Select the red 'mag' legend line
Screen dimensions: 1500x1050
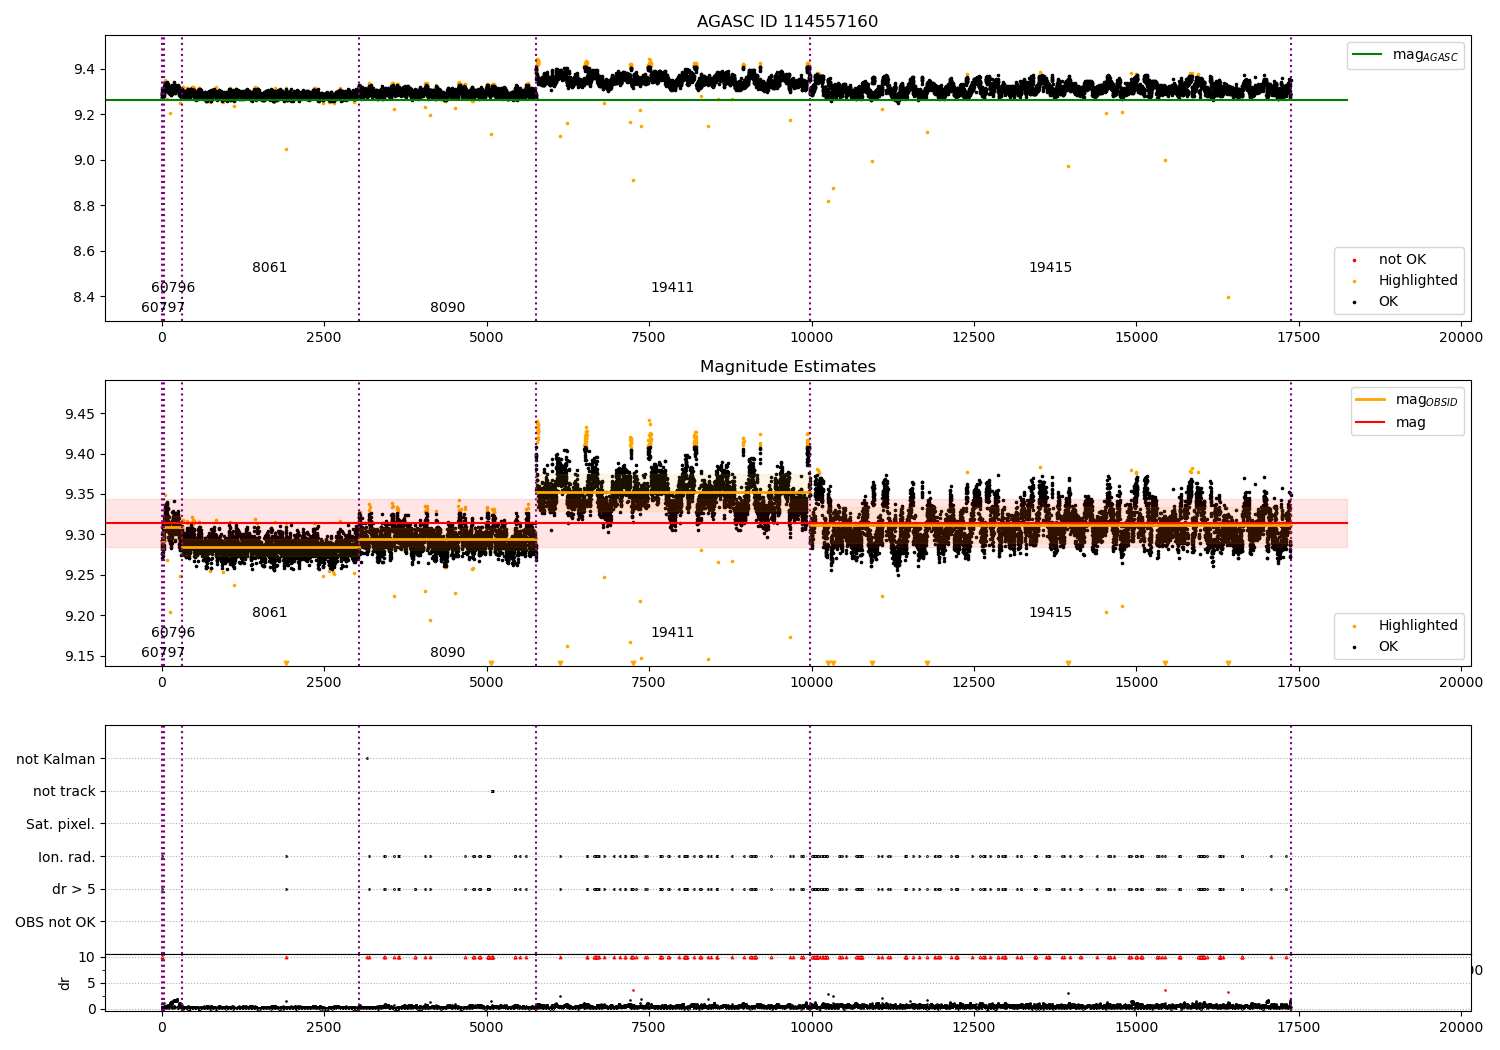pyautogui.click(x=1370, y=422)
